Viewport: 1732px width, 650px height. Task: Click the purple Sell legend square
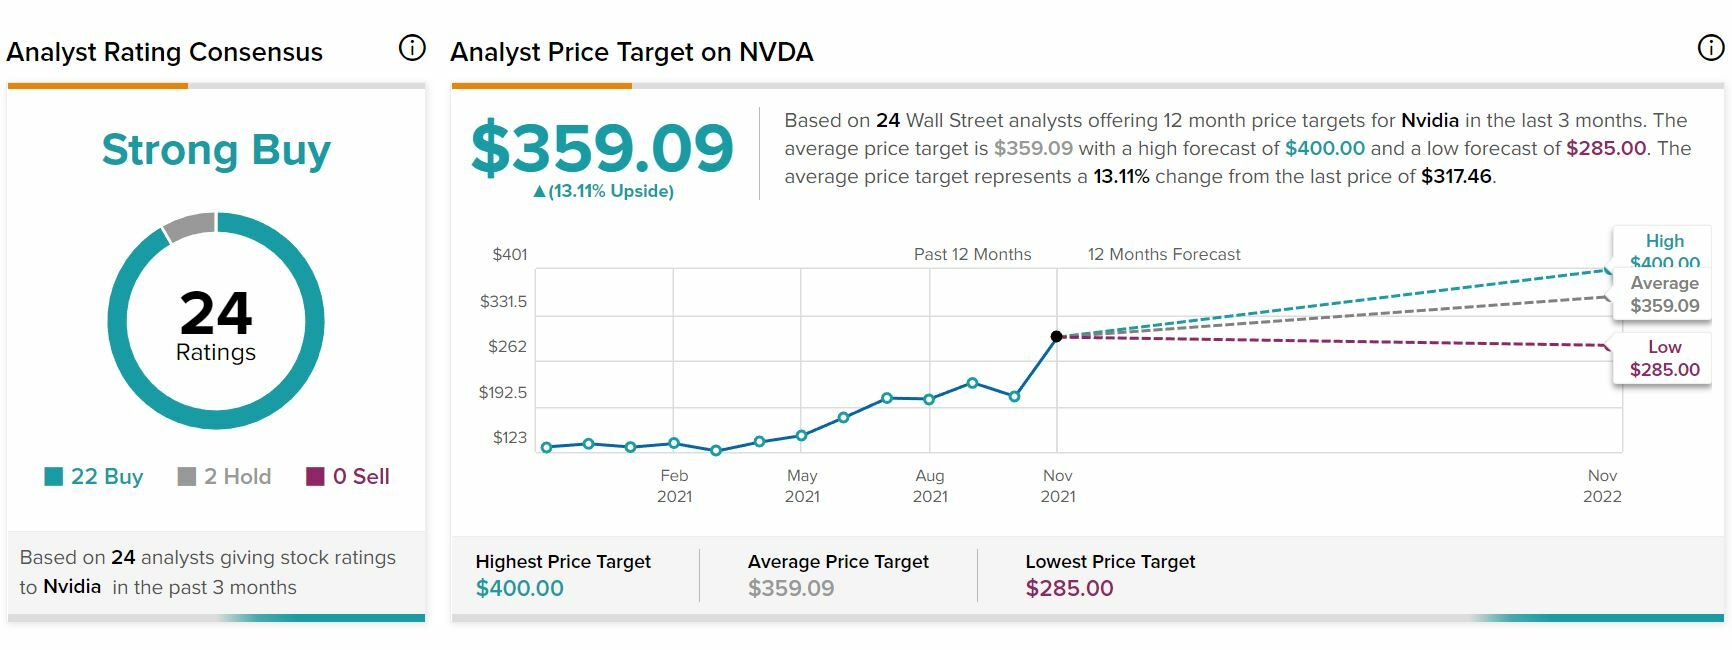click(315, 477)
